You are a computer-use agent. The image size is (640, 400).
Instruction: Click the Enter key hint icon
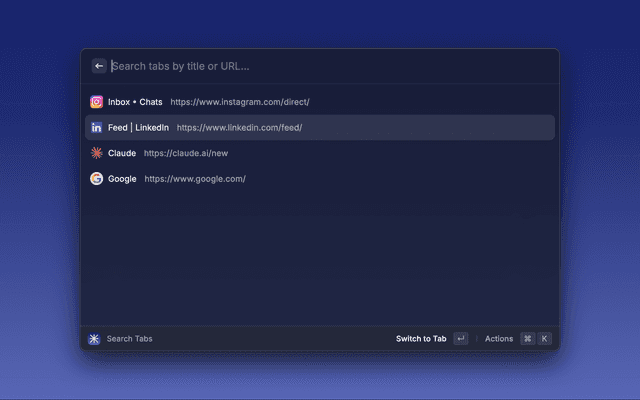point(461,339)
